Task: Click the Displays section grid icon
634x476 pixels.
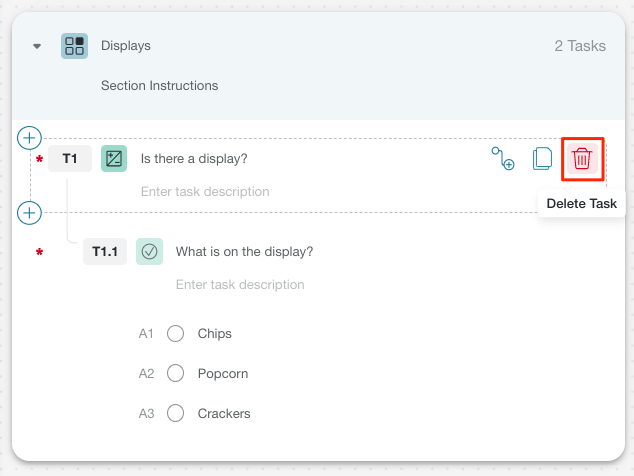Action: click(x=74, y=46)
